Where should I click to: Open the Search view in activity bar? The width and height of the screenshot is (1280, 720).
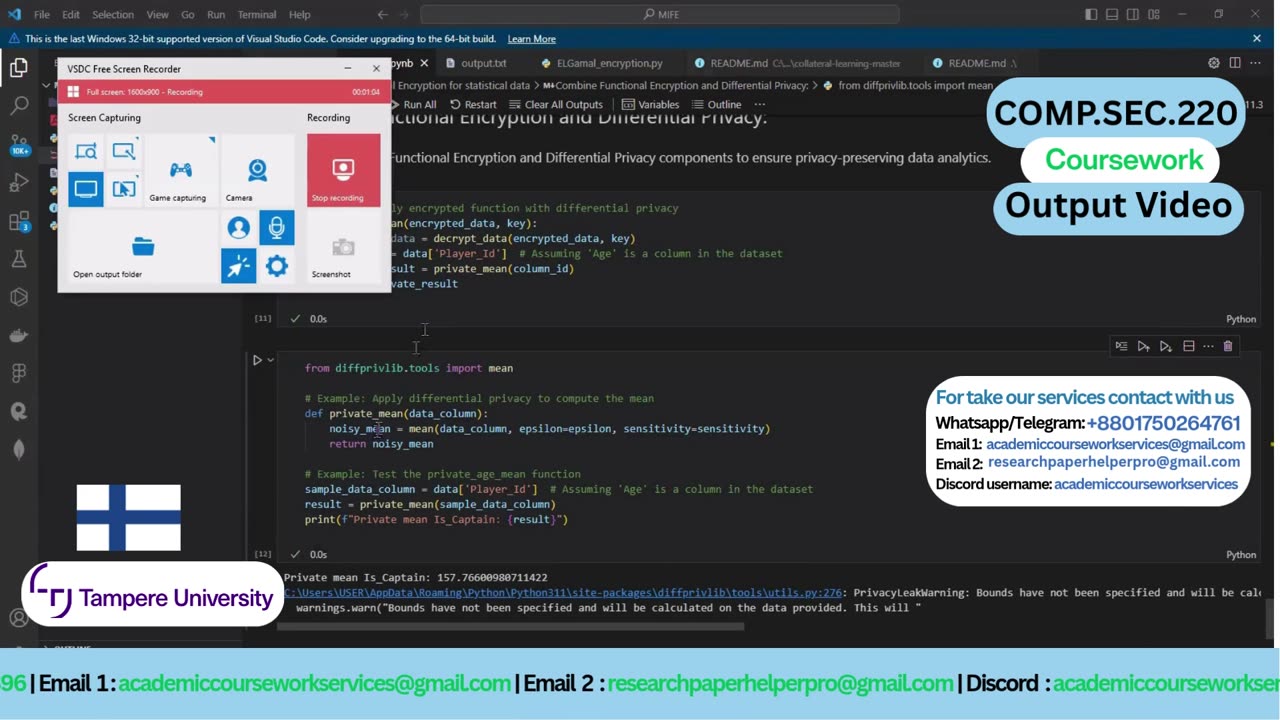coord(19,105)
